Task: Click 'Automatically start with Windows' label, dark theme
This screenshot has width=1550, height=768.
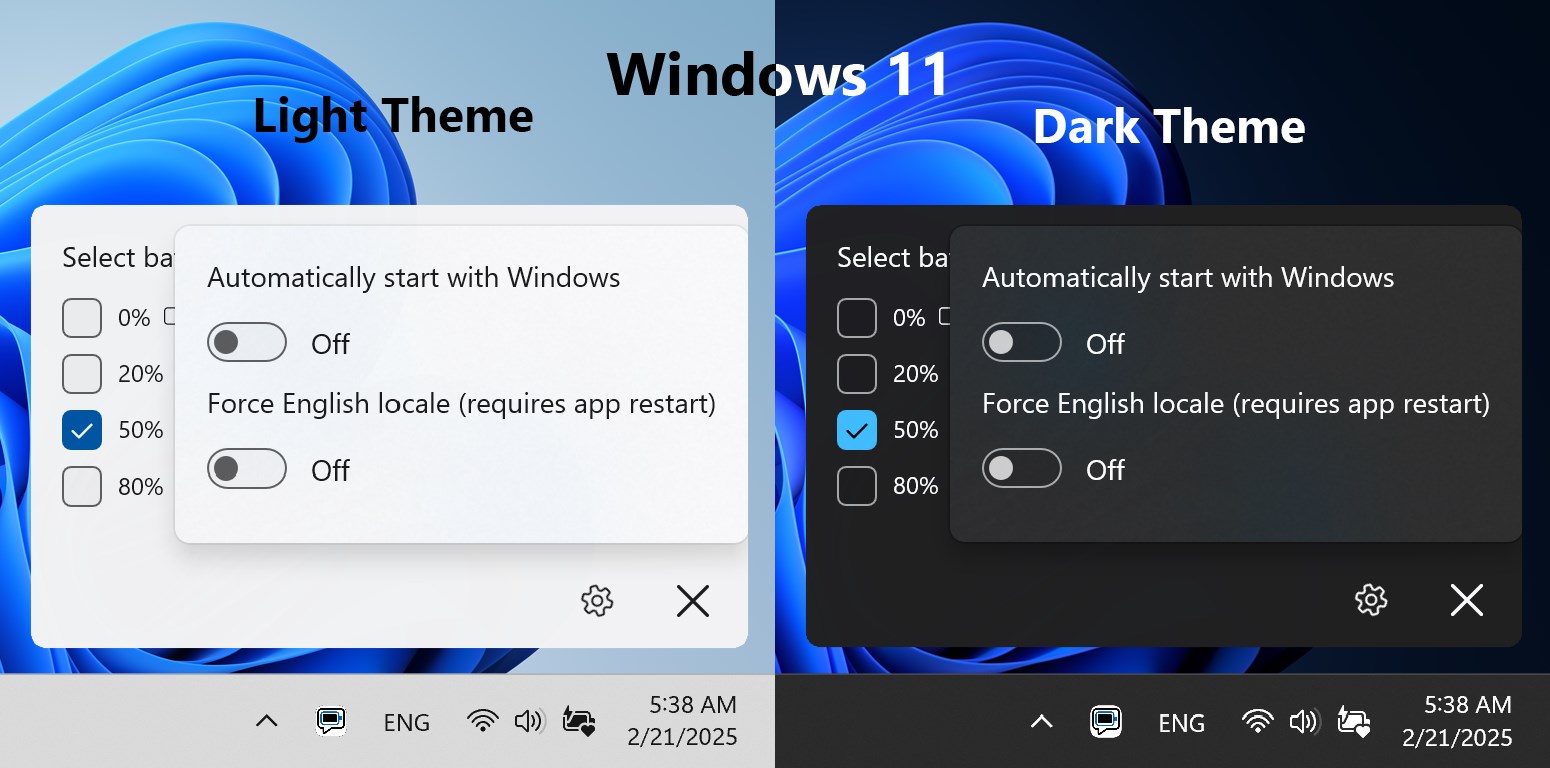Action: coord(1188,277)
